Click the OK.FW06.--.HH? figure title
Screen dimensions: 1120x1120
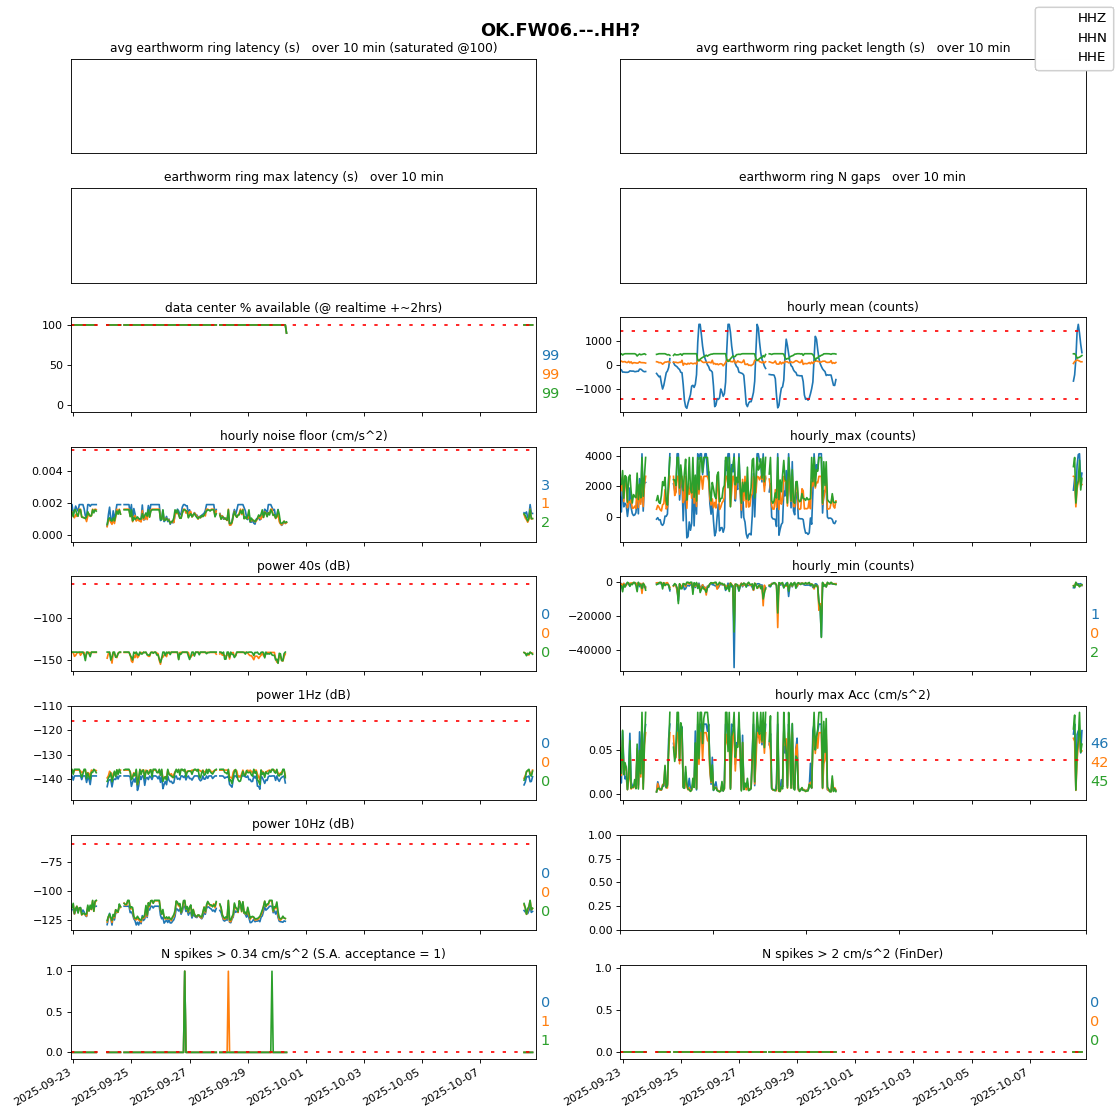pos(560,30)
